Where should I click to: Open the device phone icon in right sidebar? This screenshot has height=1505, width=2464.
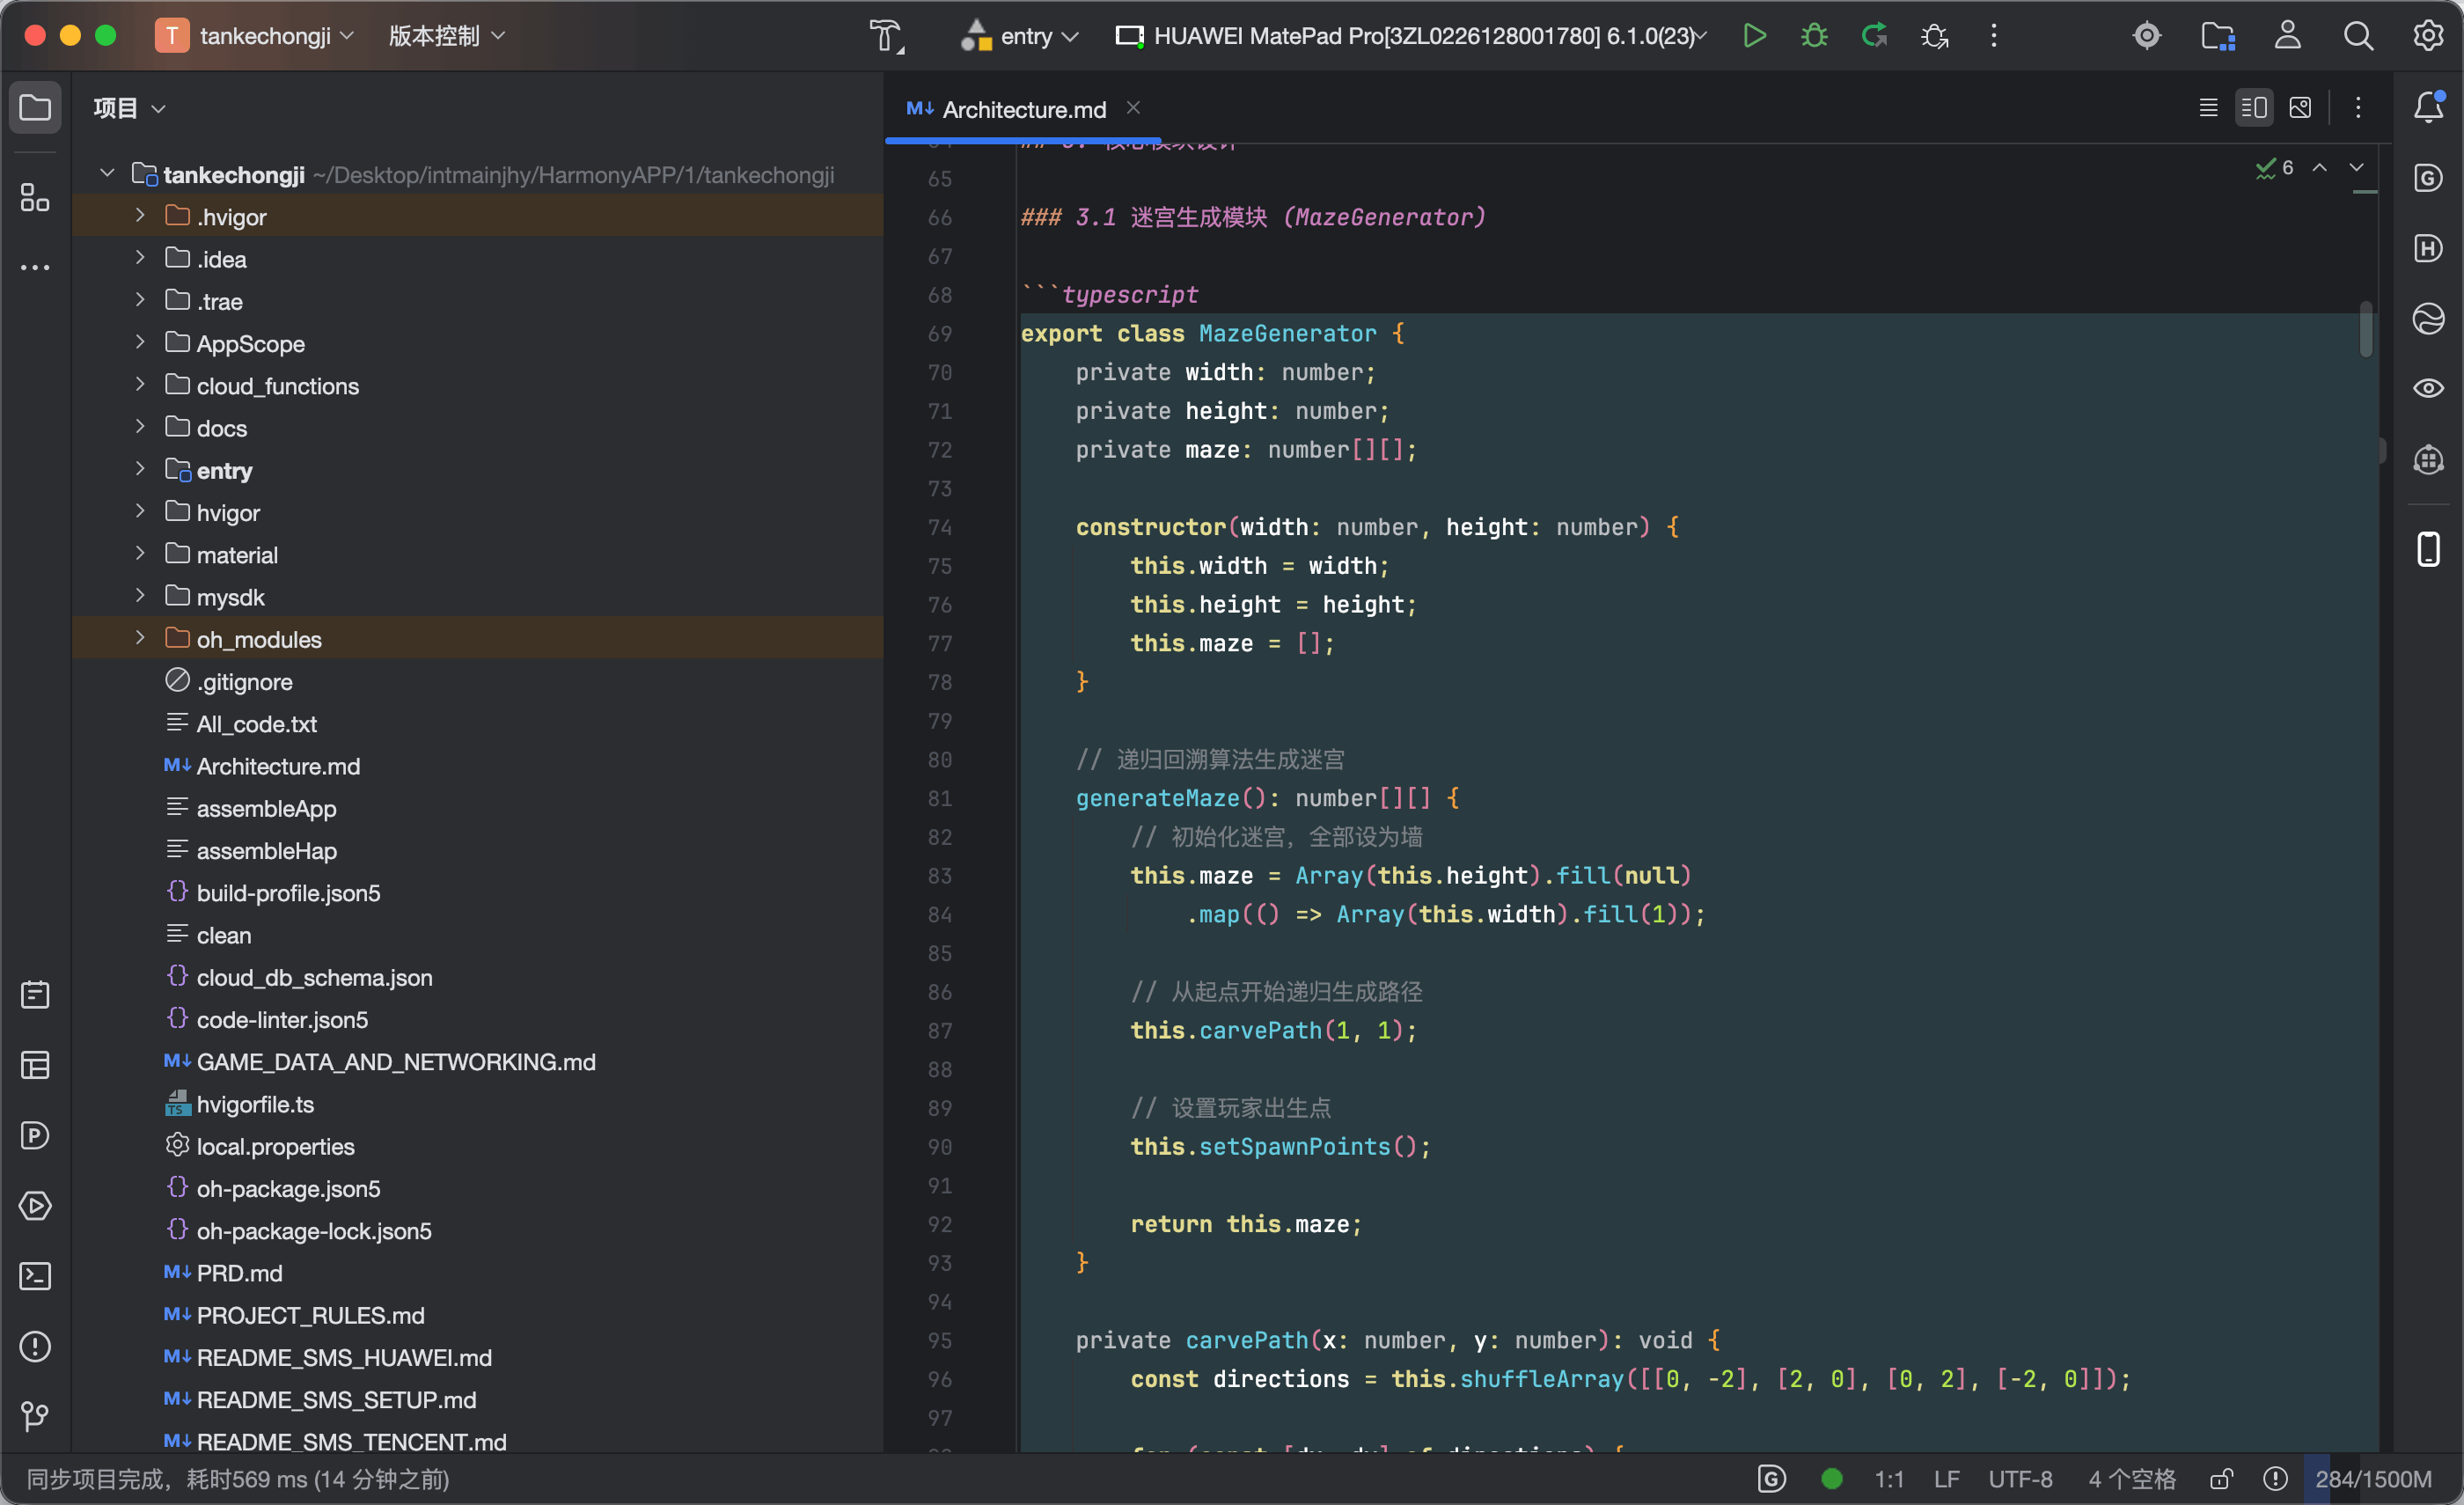coord(2428,549)
